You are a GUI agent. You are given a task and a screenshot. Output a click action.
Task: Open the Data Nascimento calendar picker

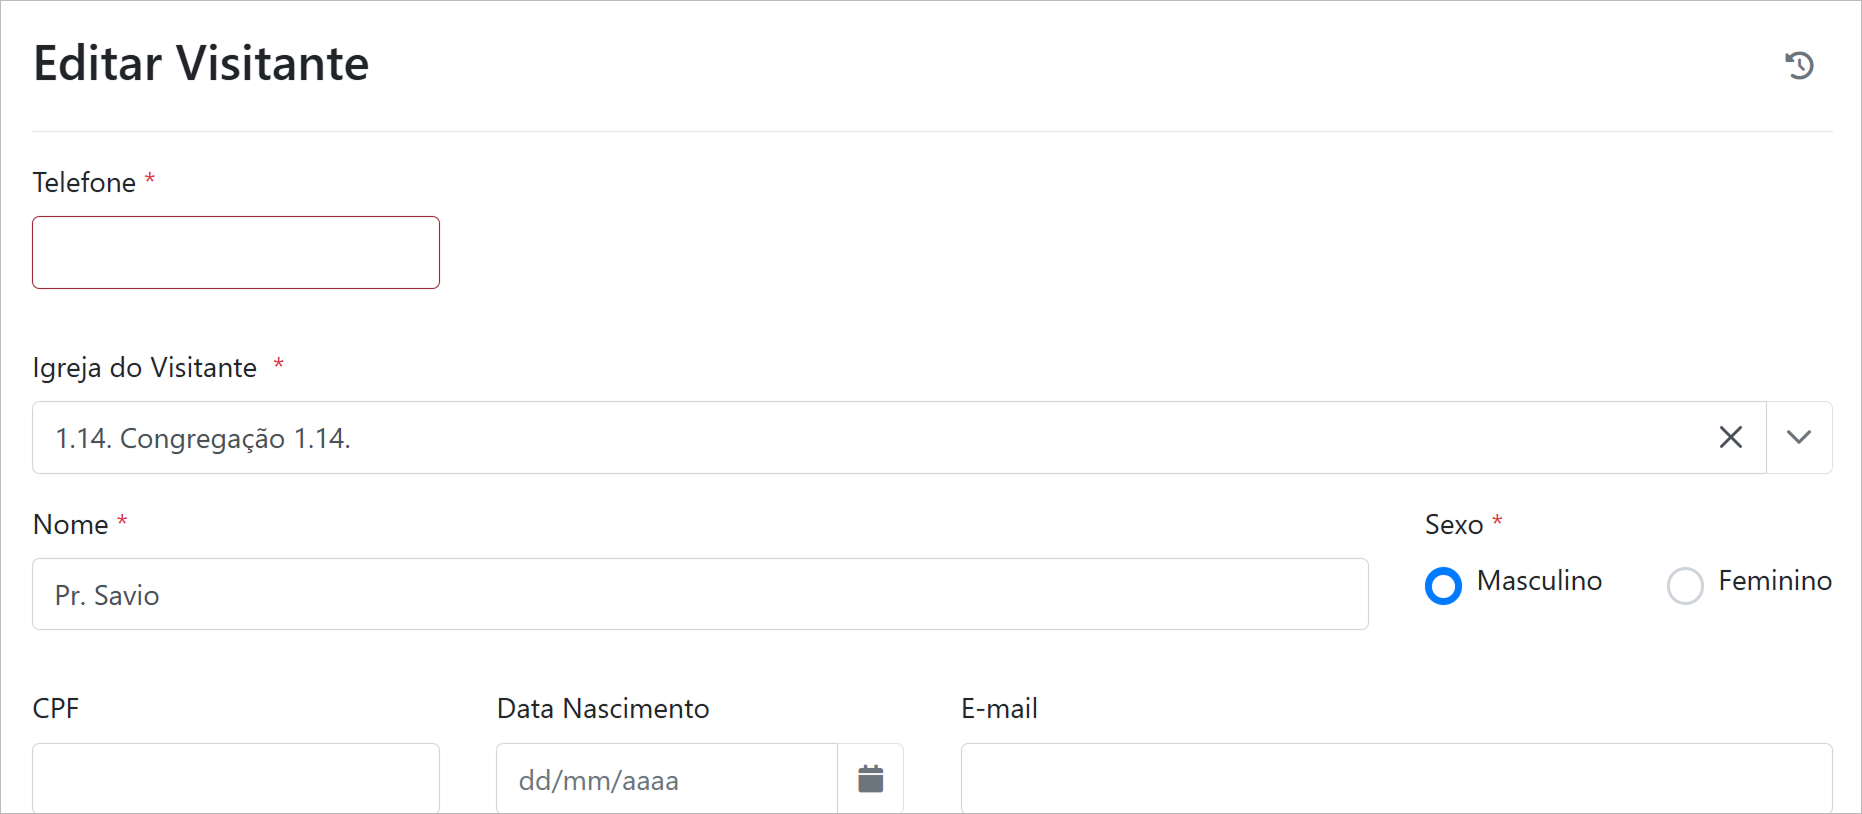[x=870, y=778]
